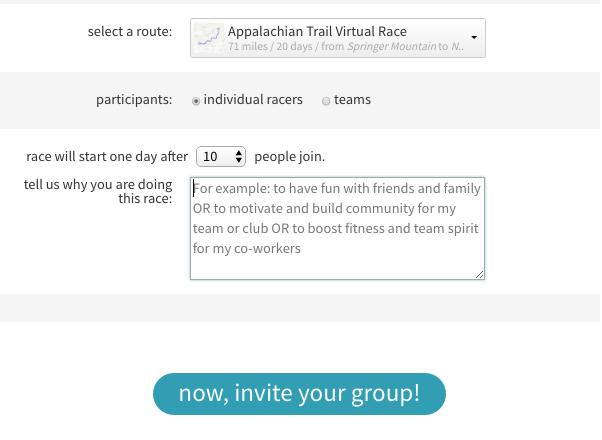
Task: Click the 'race will start one day after' text
Action: pyautogui.click(x=107, y=157)
